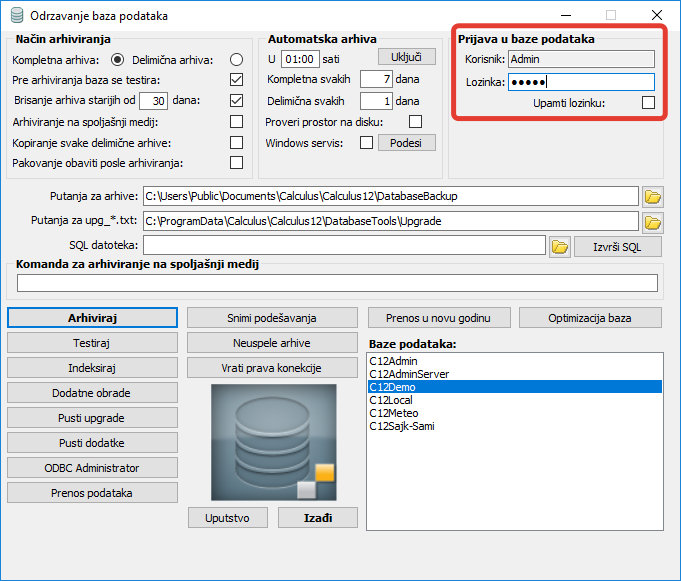Image resolution: width=681 pixels, height=581 pixels.
Task: Toggle the Windows servis checkbox
Action: pos(366,143)
